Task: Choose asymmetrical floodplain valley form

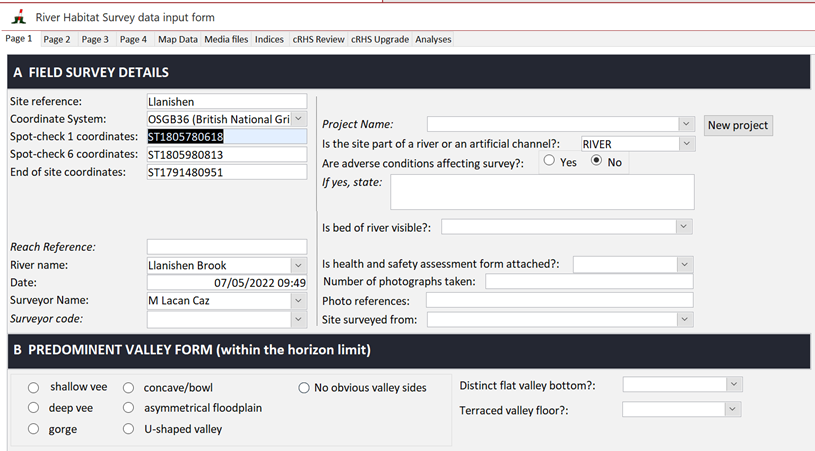Action: pos(128,408)
